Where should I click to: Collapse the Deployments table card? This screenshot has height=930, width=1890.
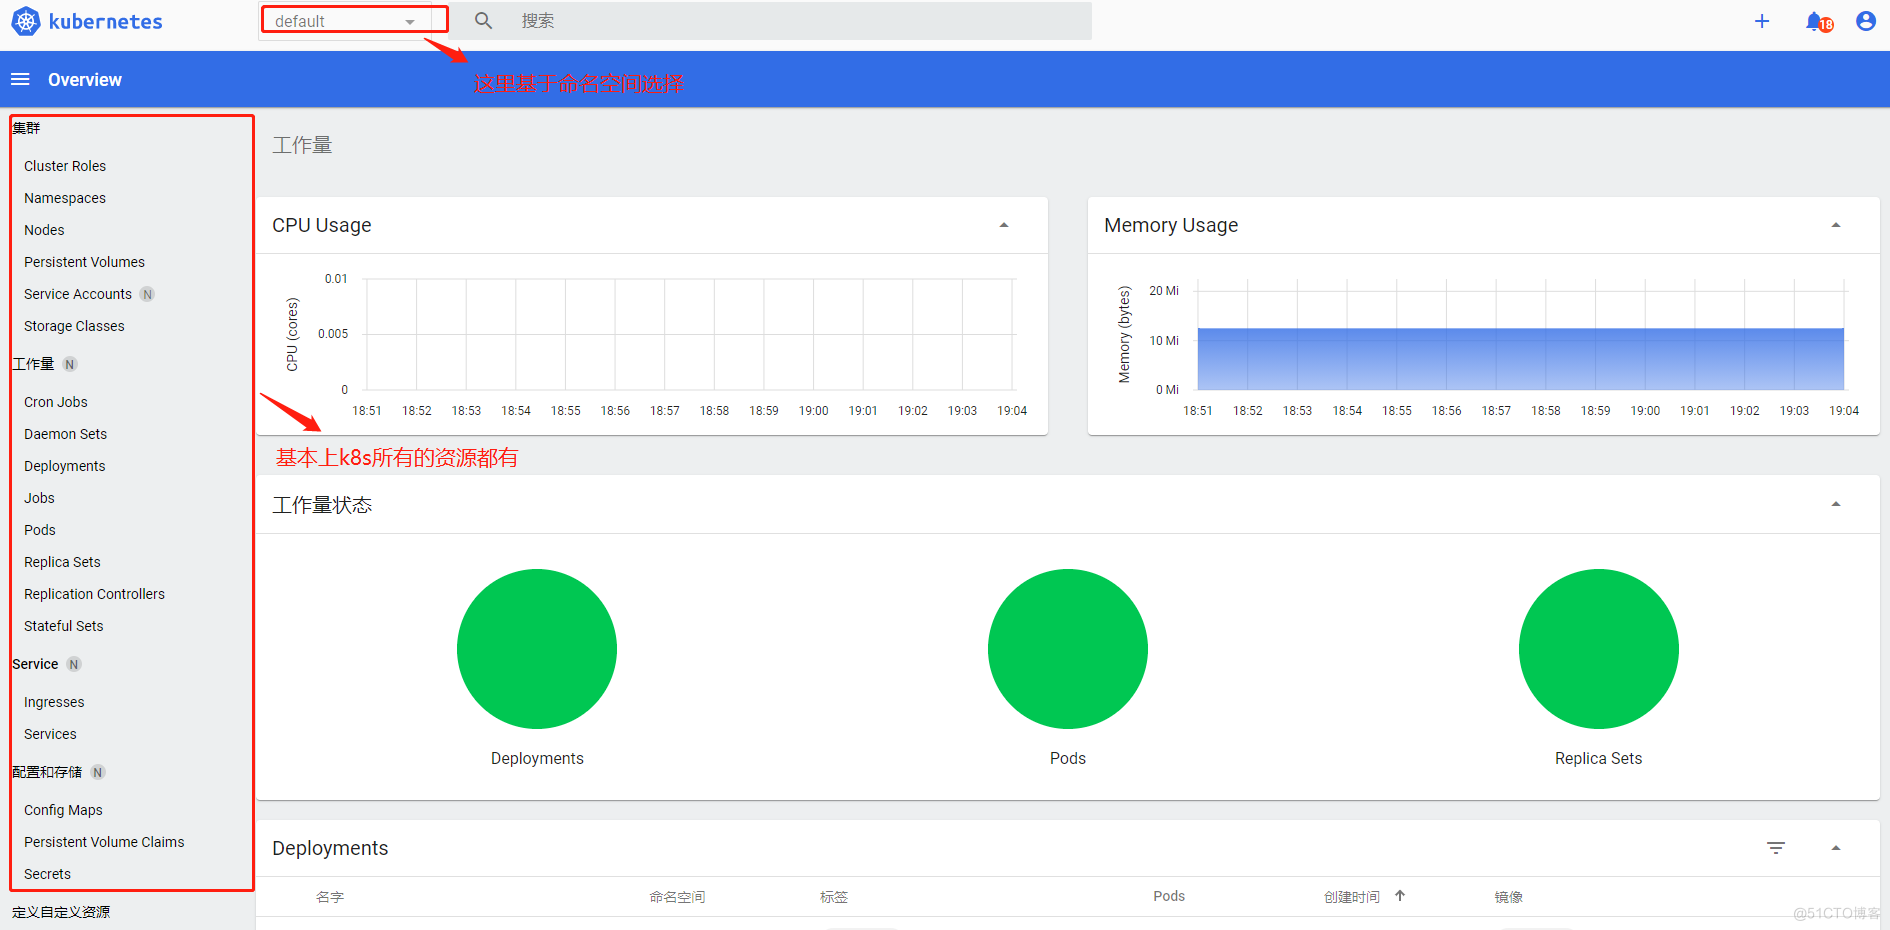tap(1836, 848)
